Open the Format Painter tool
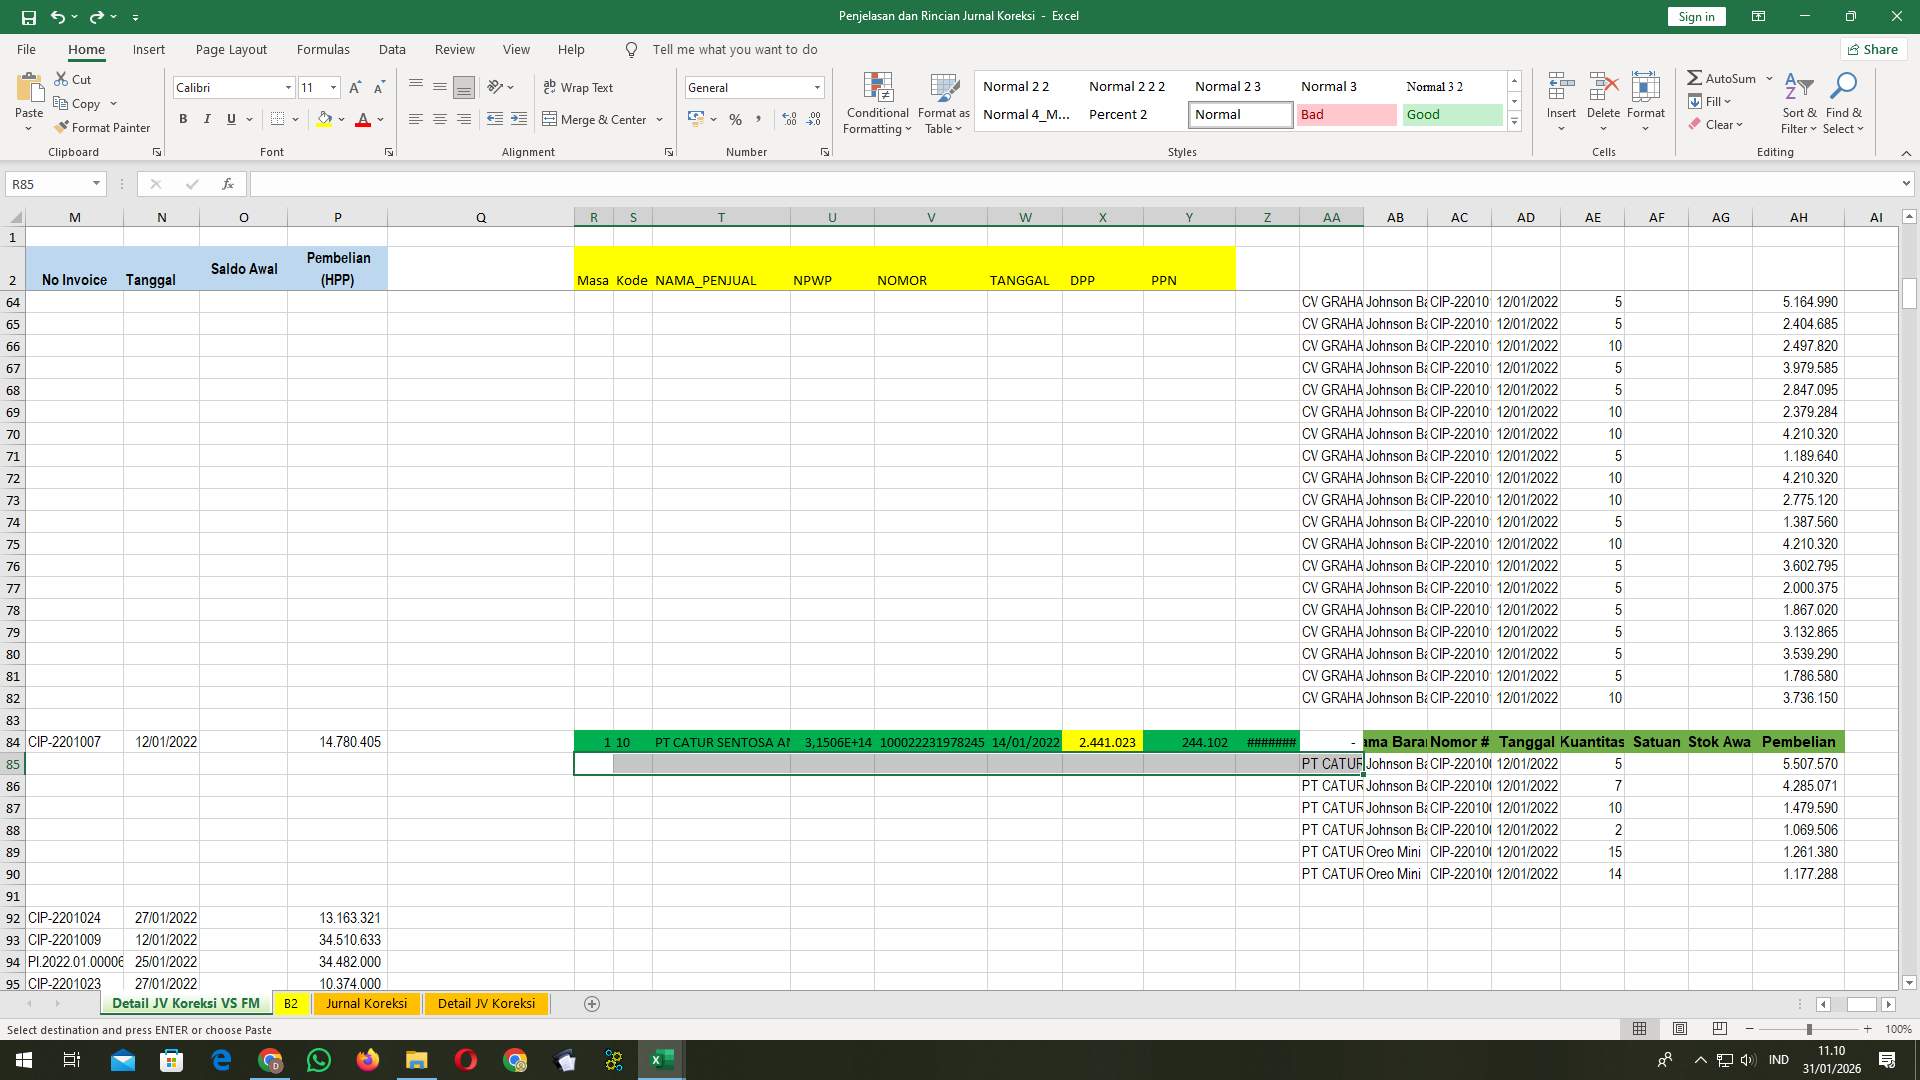 (x=103, y=127)
